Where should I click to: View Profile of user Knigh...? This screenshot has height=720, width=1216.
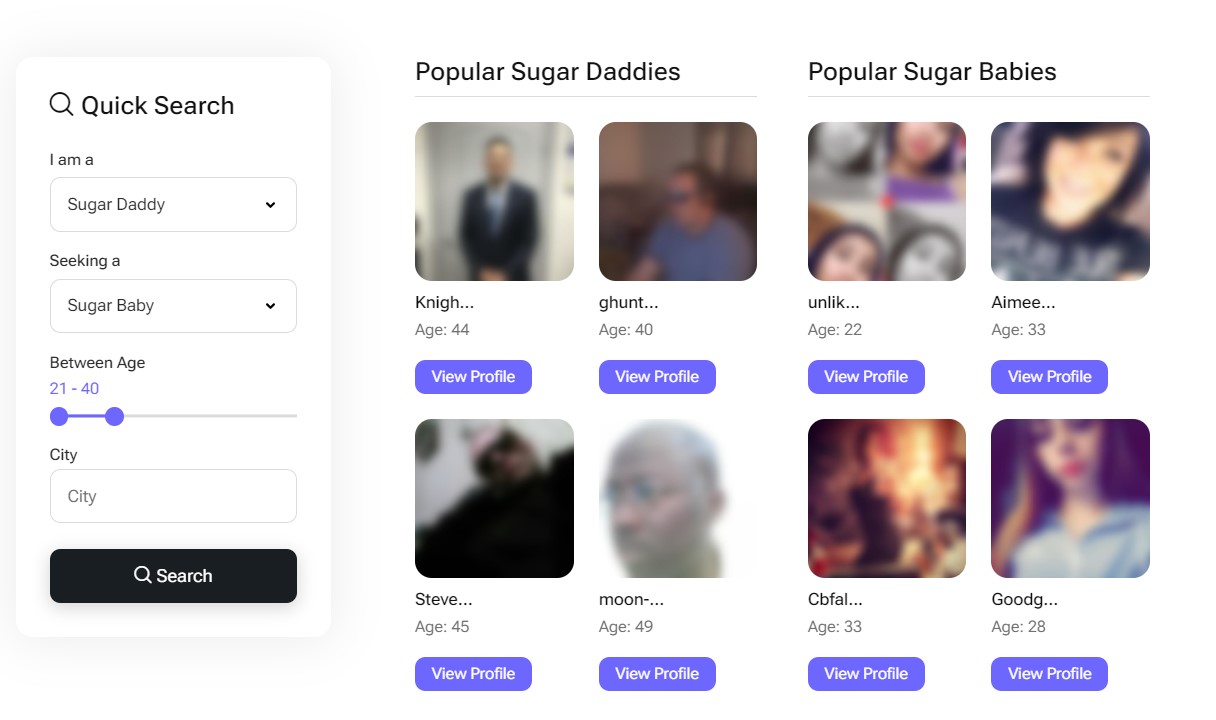coord(473,377)
